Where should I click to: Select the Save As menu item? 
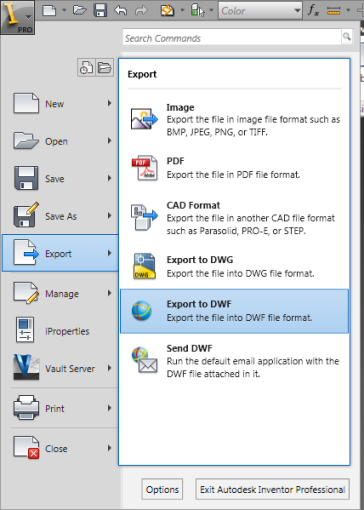click(60, 216)
